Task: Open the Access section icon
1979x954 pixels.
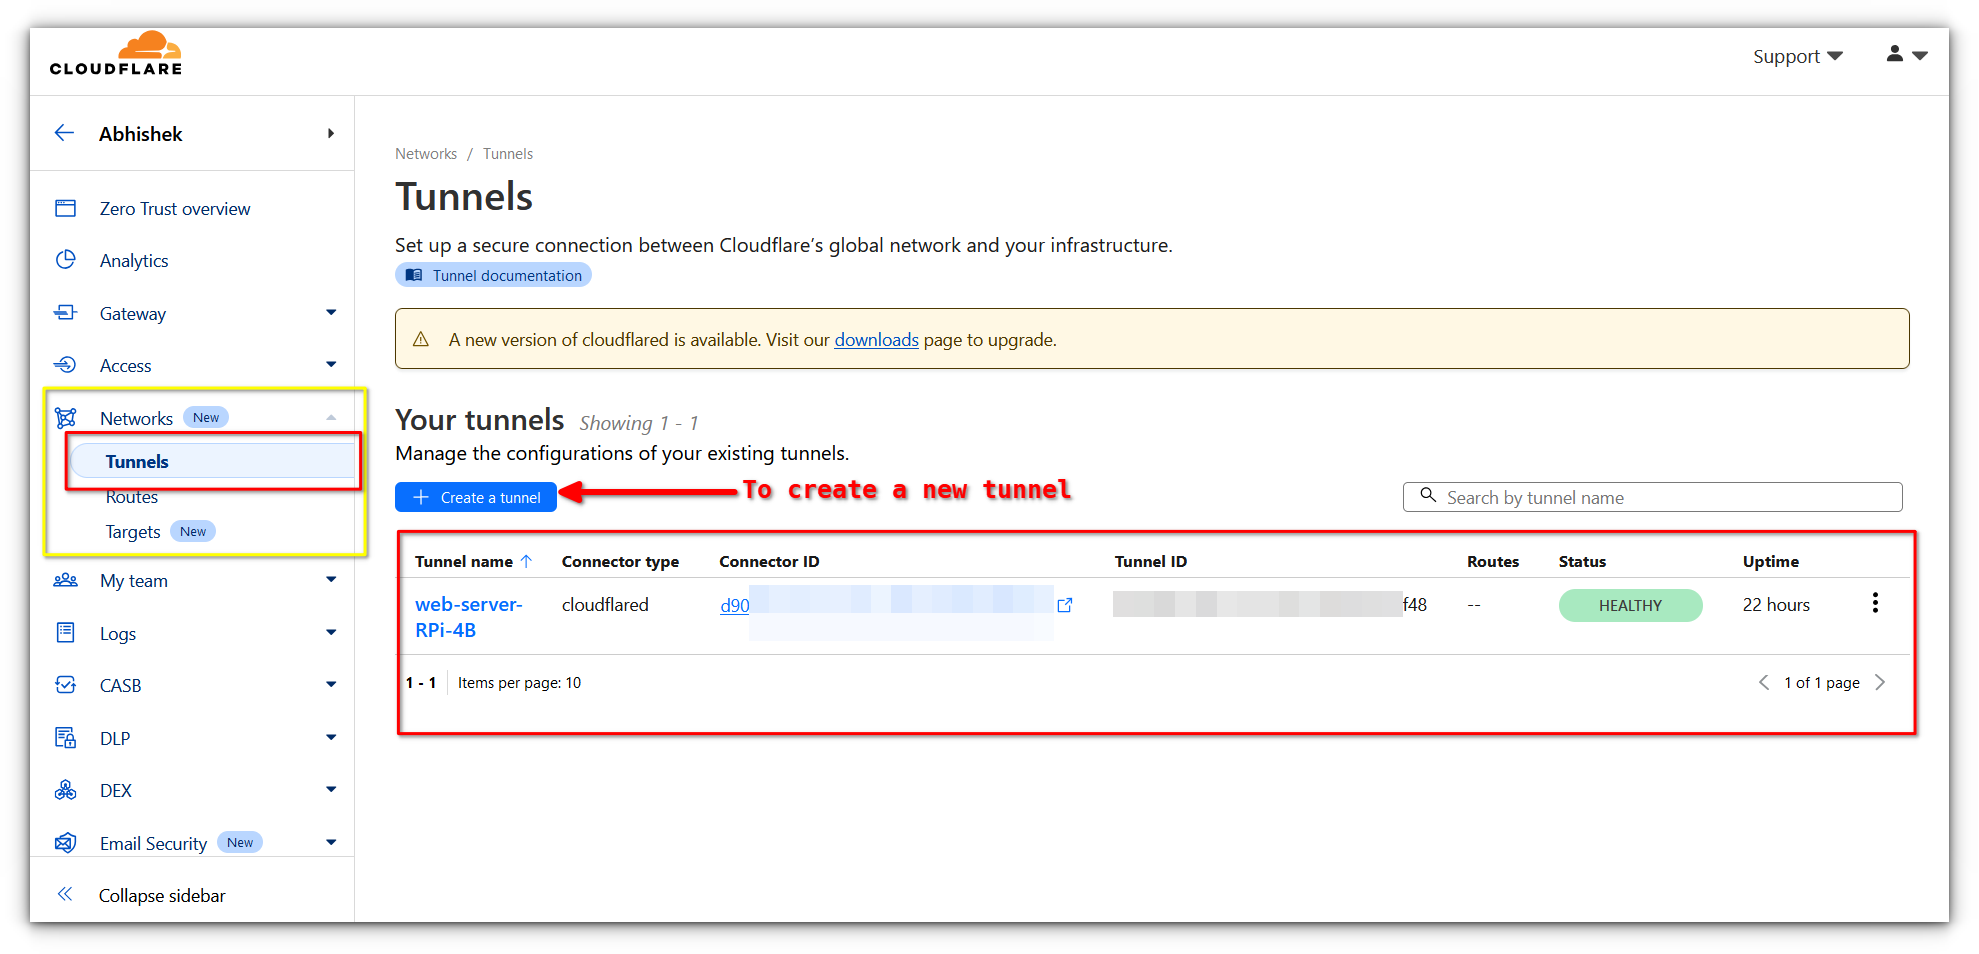Action: 65,364
